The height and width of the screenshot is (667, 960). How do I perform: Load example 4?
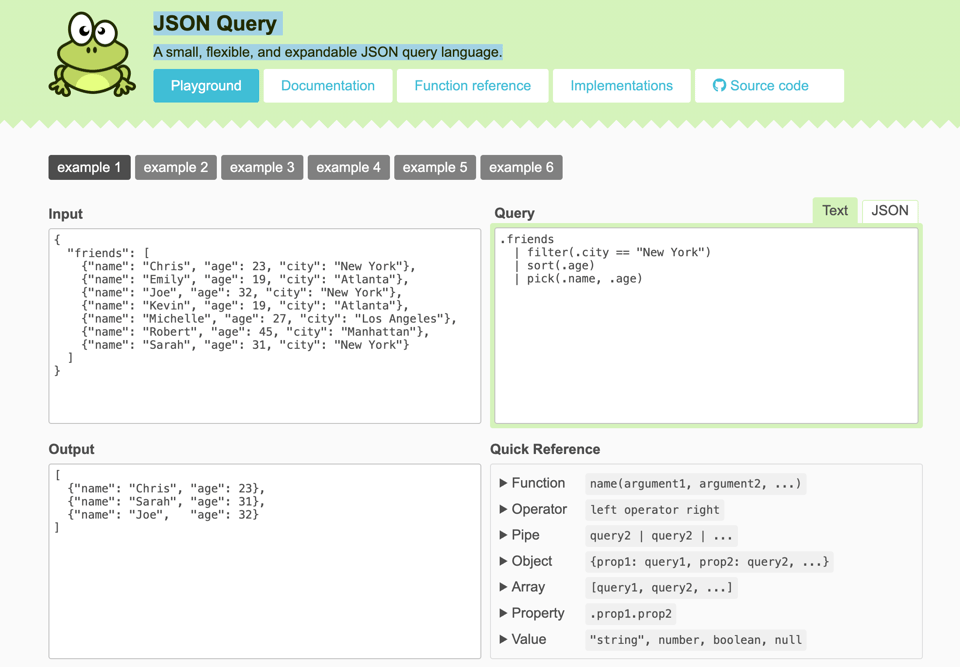348,167
